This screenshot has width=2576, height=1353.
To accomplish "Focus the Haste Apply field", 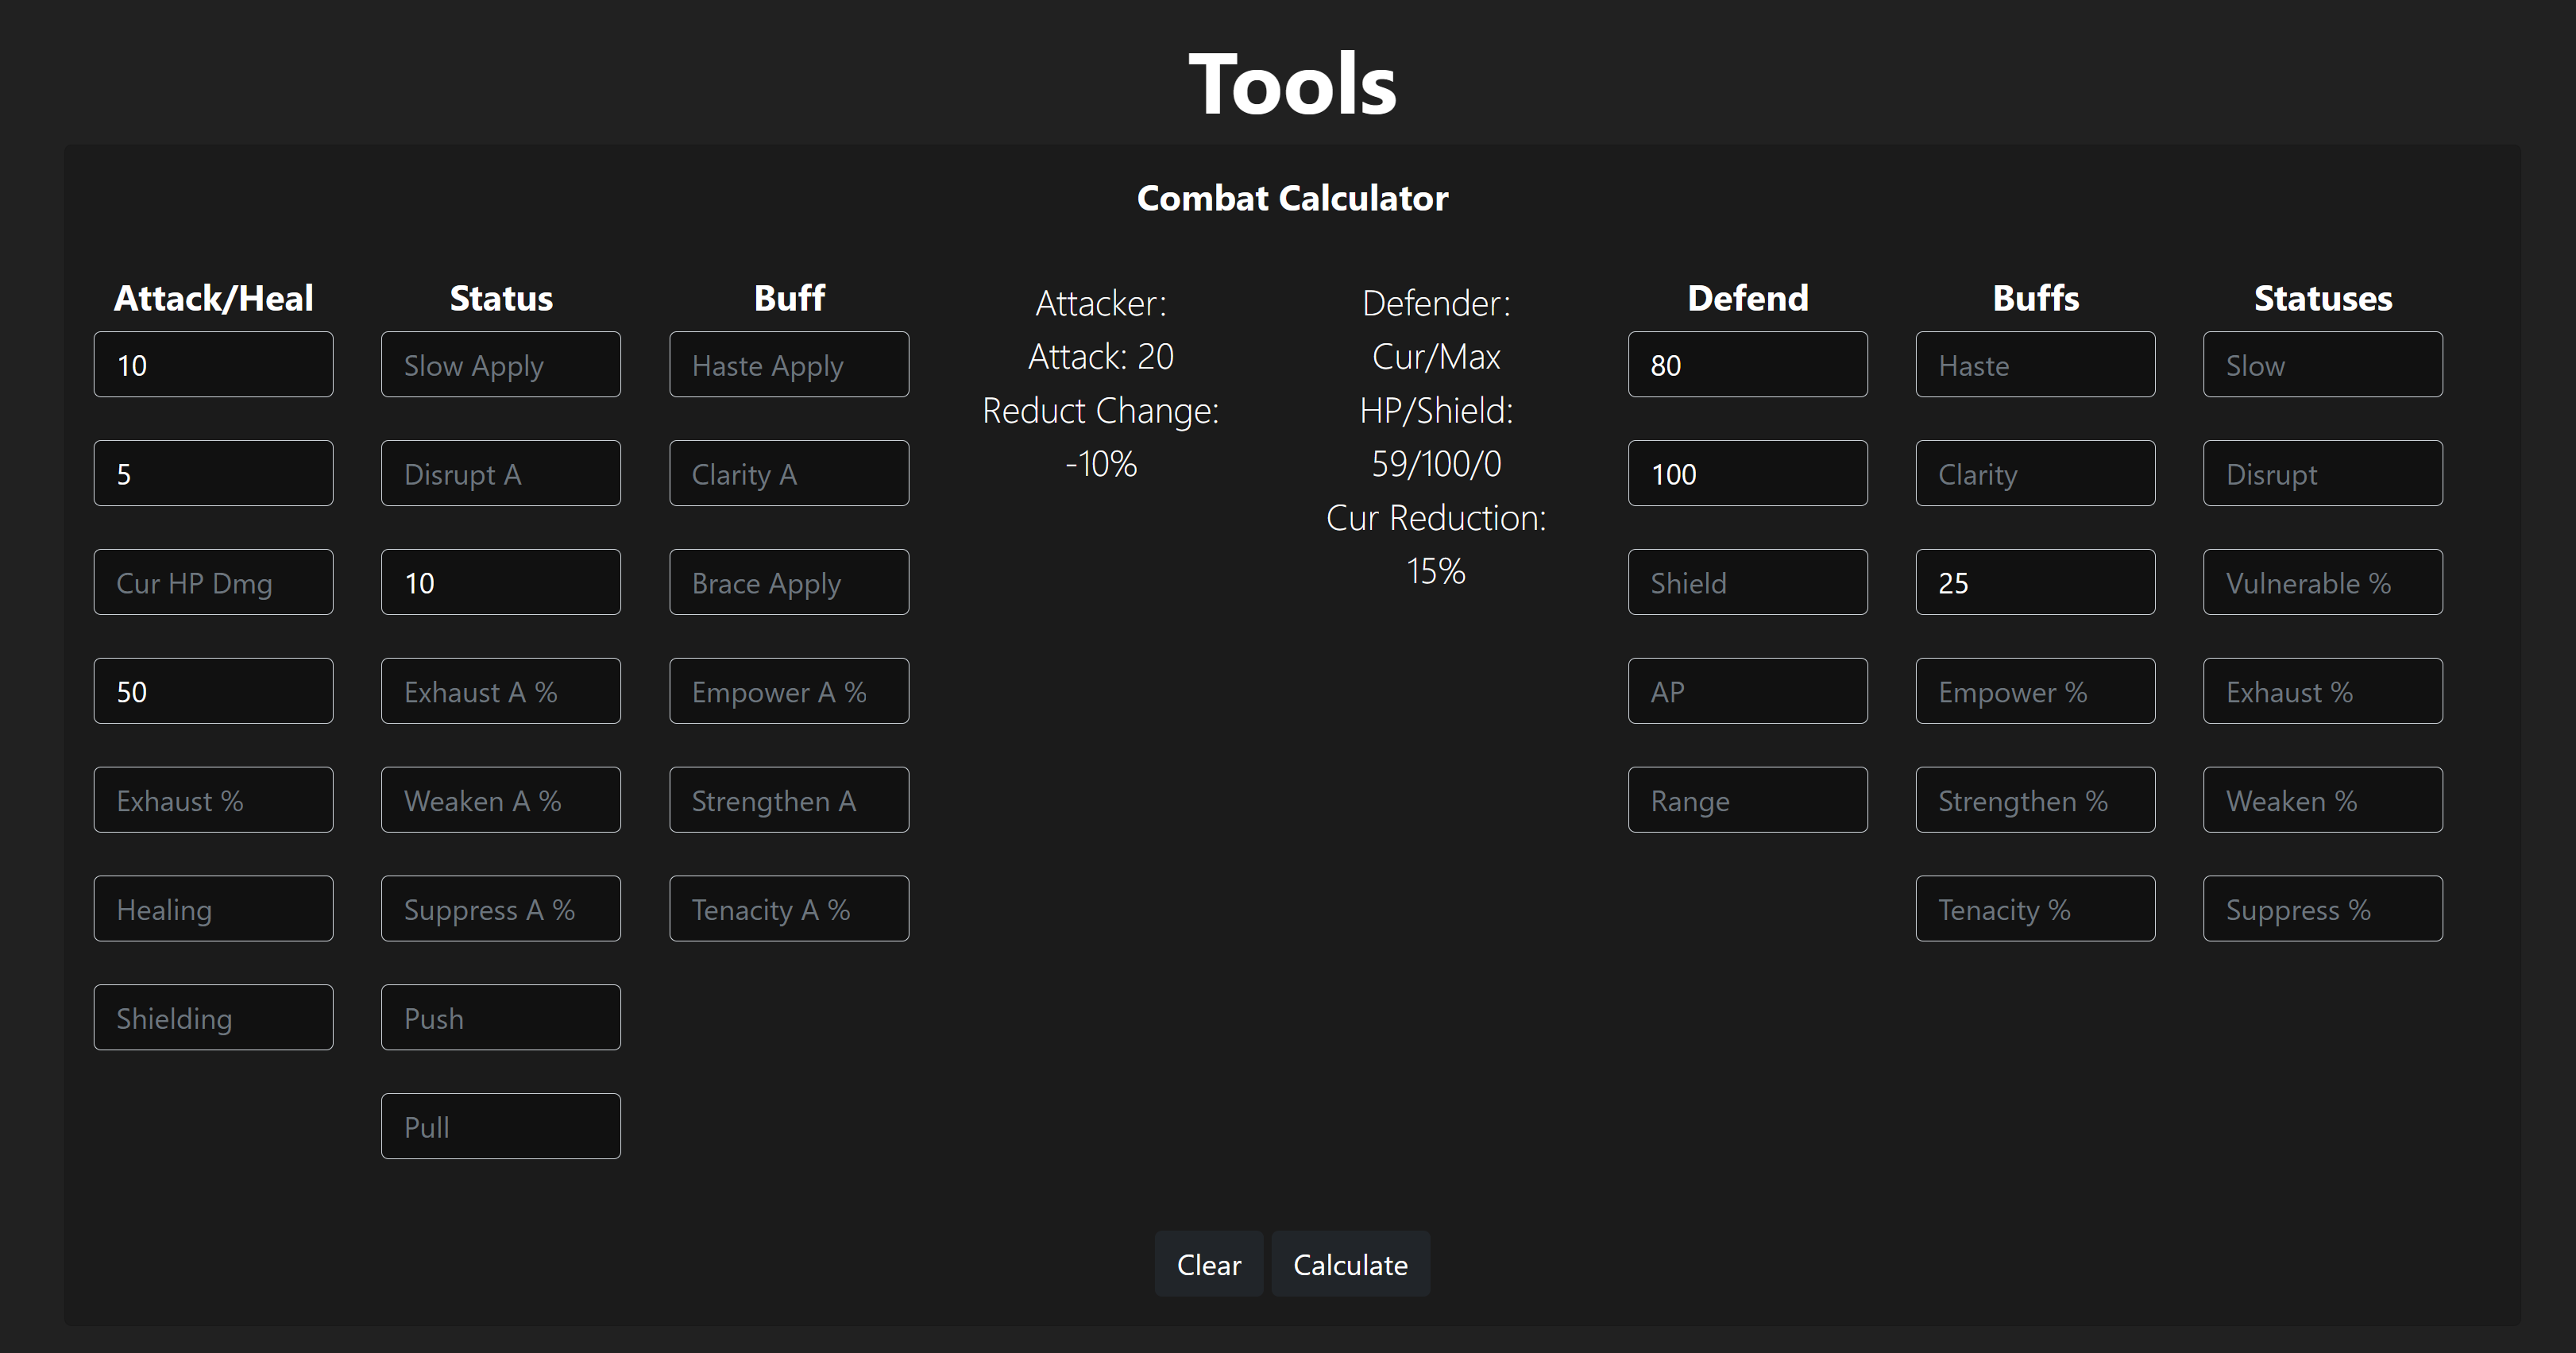I will coord(789,364).
